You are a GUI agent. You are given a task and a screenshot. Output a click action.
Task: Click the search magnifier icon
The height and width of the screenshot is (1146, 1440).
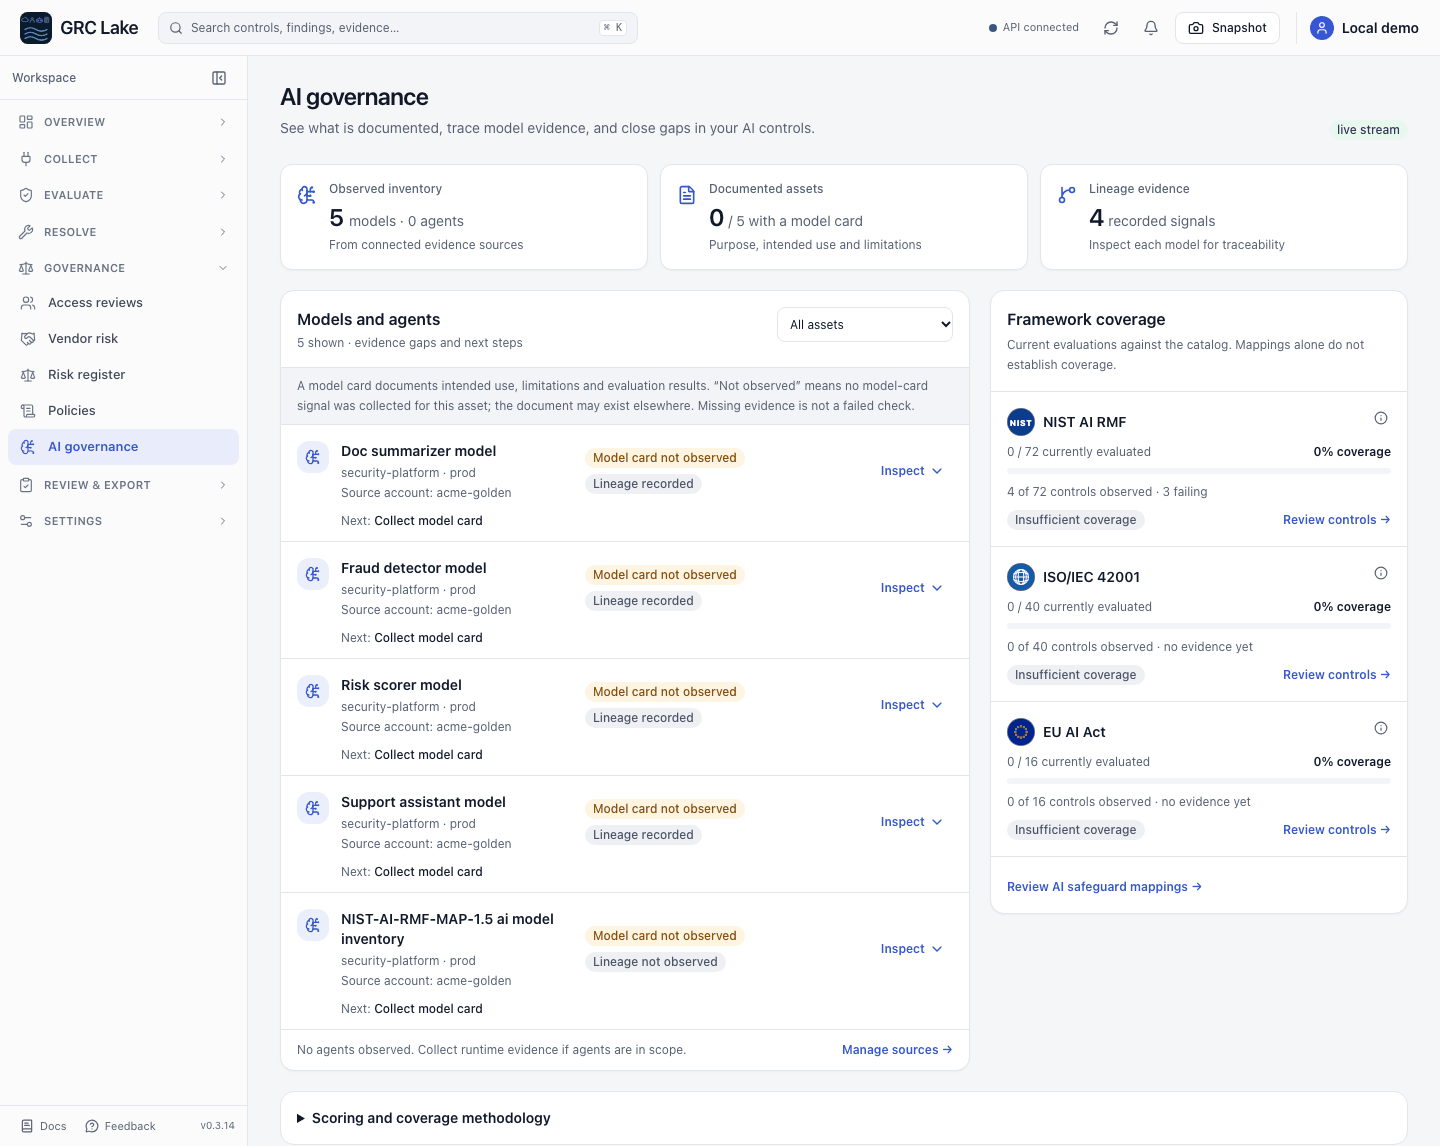[x=176, y=28]
